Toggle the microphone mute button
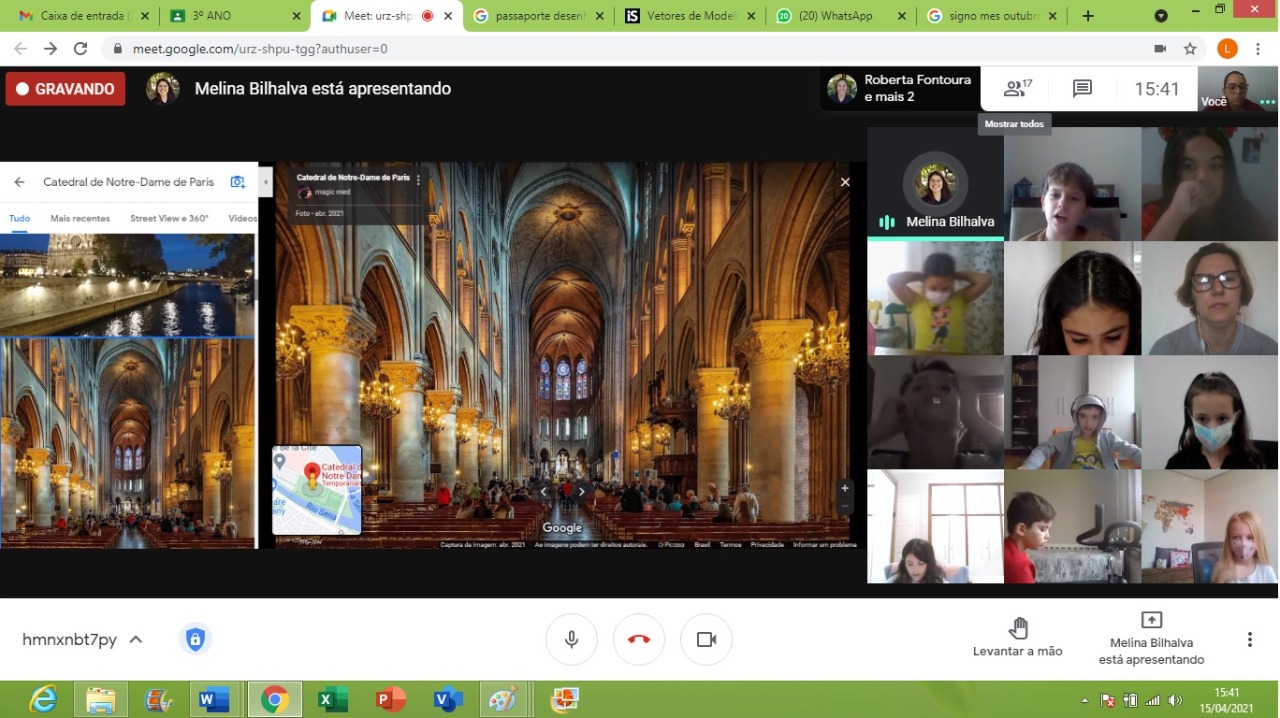The image size is (1280, 718). coord(572,639)
